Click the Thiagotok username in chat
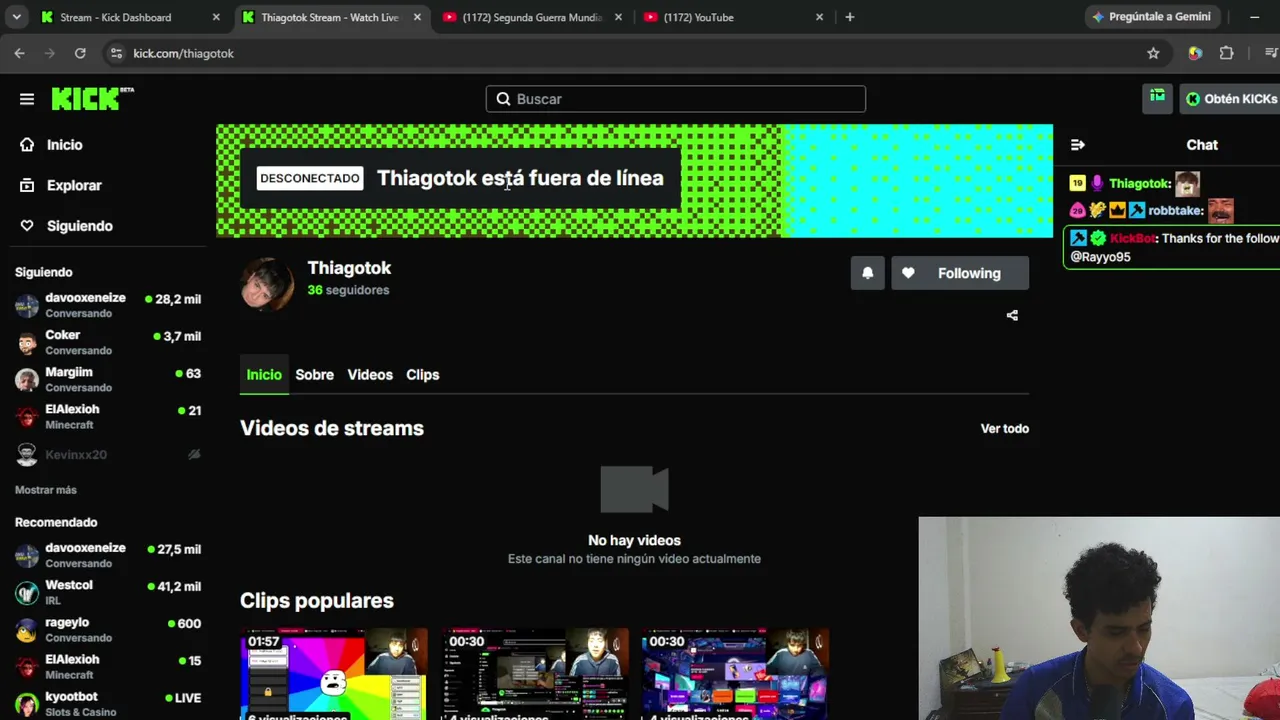This screenshot has height=720, width=1280. coord(1139,184)
